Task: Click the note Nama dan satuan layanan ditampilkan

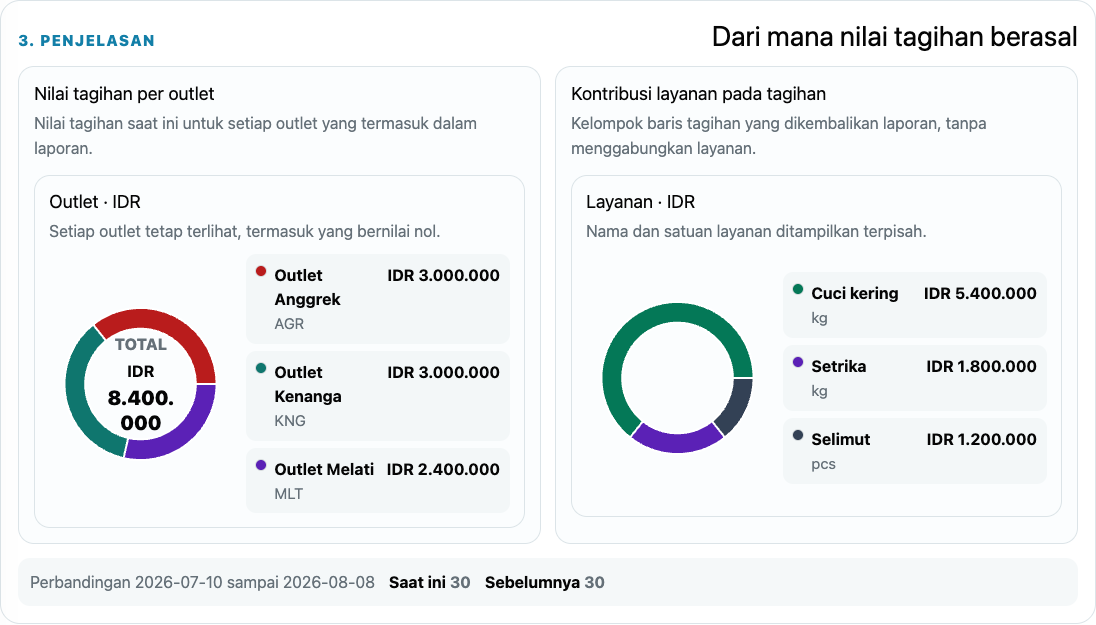Action: coord(756,231)
